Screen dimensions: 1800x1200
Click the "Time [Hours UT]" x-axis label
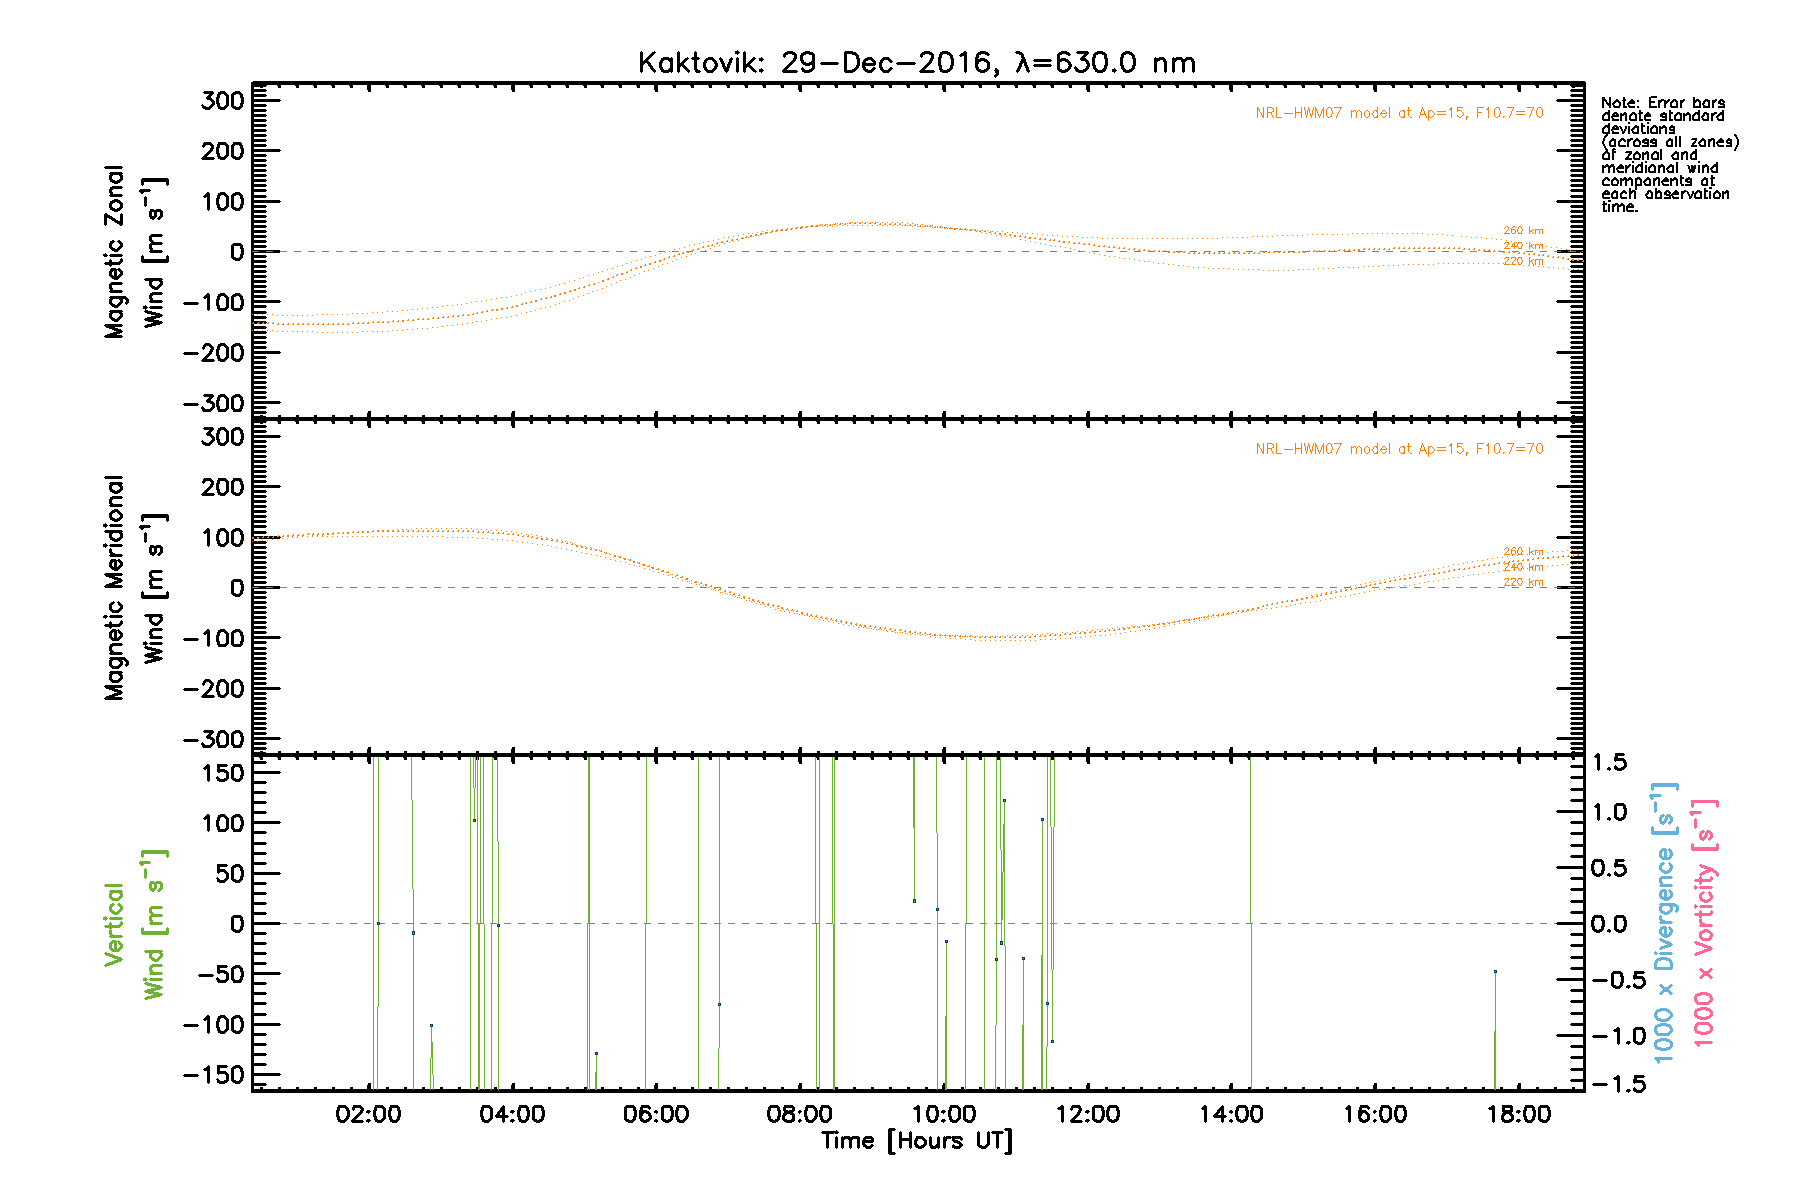pyautogui.click(x=917, y=1141)
